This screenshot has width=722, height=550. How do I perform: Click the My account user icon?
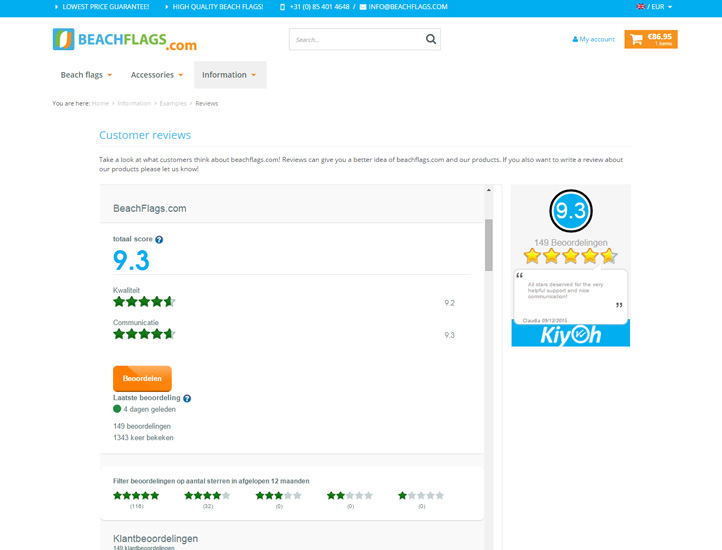click(x=575, y=40)
